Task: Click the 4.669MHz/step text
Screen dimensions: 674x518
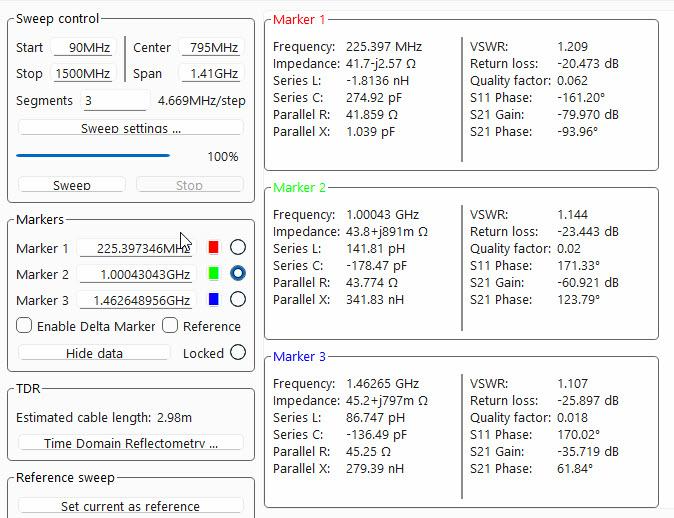Action: [x=202, y=101]
